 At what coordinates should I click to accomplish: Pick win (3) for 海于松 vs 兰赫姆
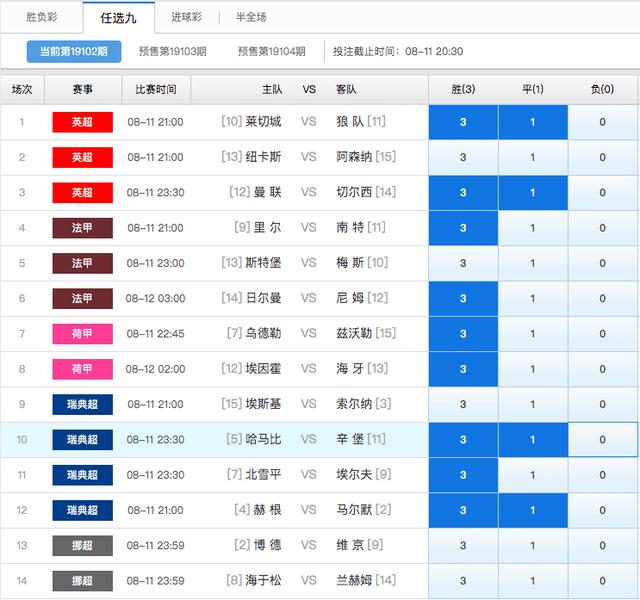coord(463,581)
